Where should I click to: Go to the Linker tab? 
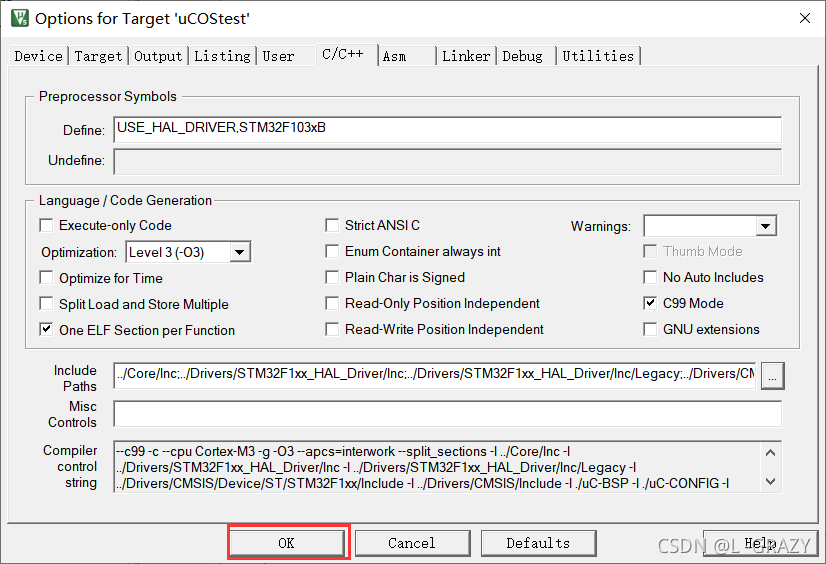[466, 56]
